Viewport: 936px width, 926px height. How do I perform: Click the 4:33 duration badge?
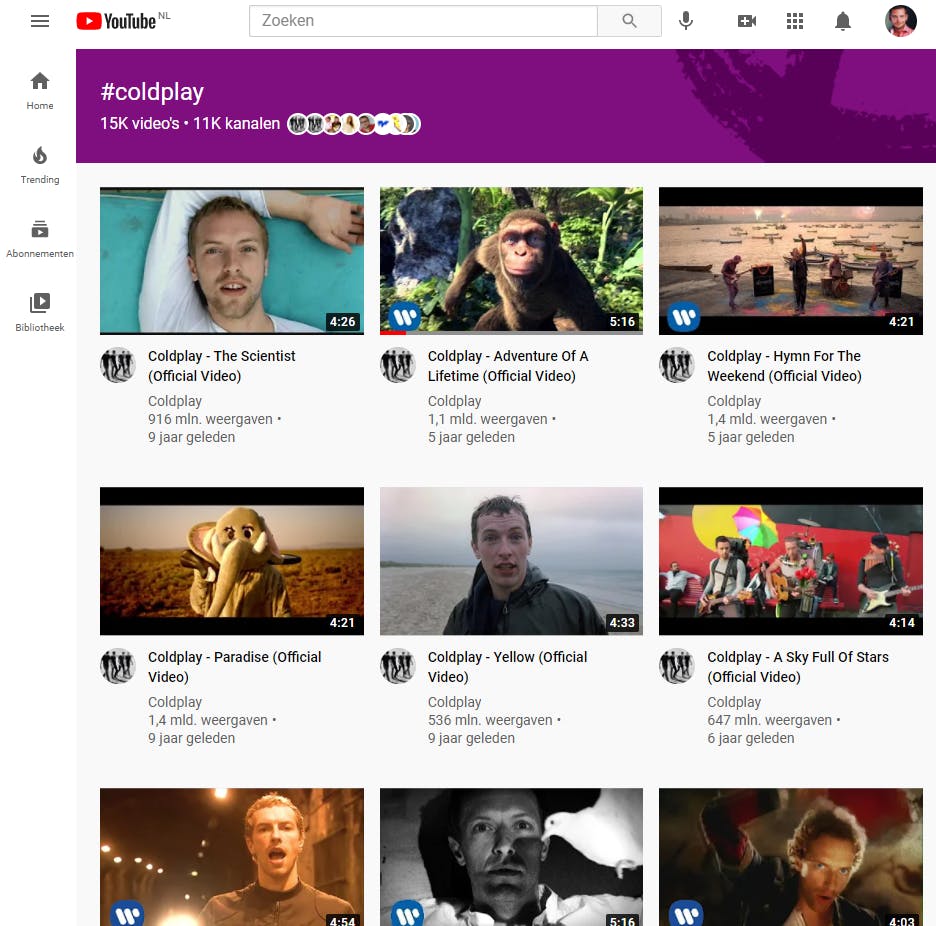[622, 623]
